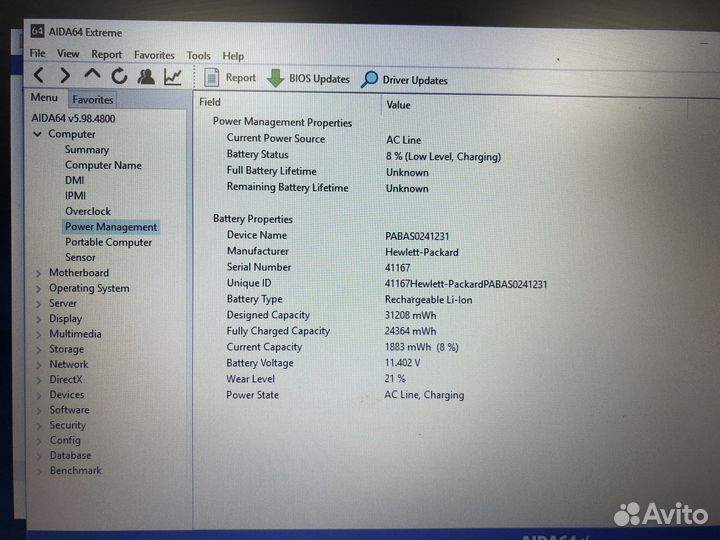Open the Favorites menu in menu bar
Viewport: 720px width, 540px height.
(154, 55)
